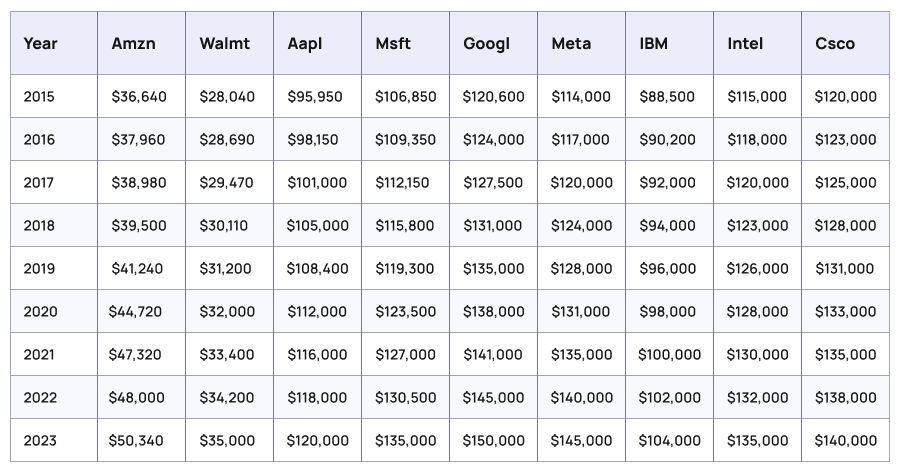Screen dimensions: 900x473
Task: Click the Year column header
Action: (x=40, y=44)
